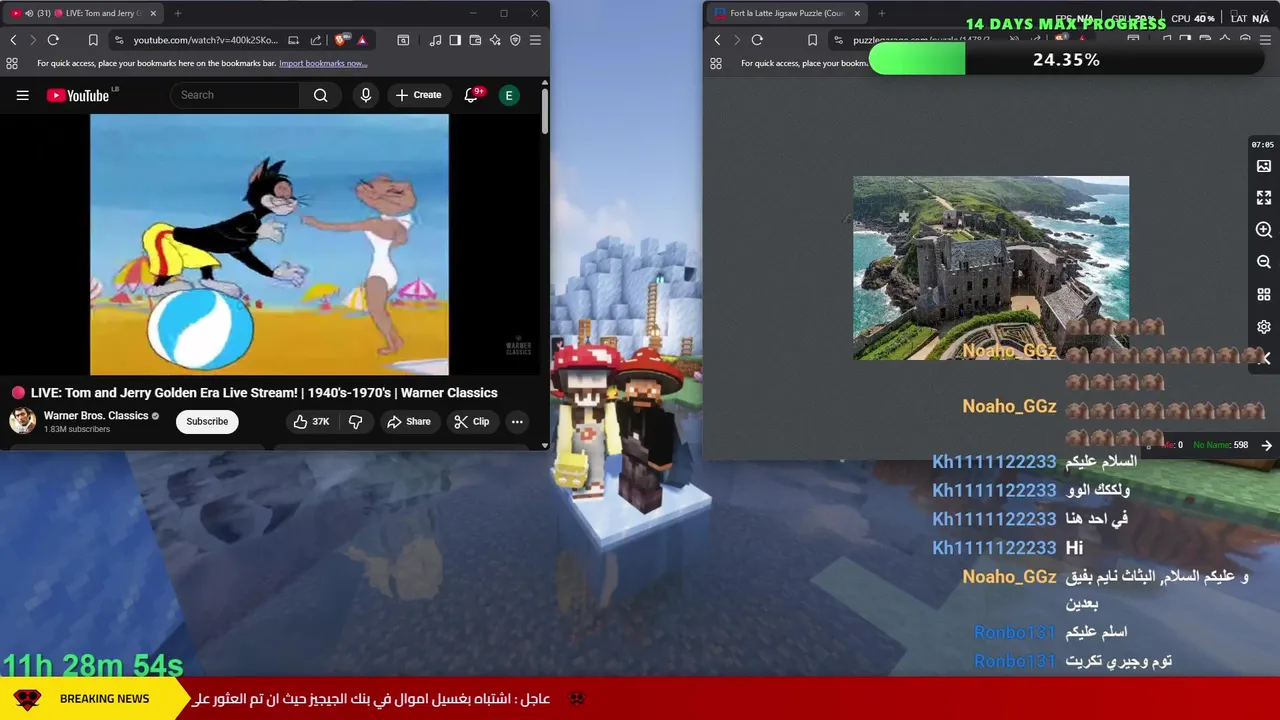
Task: Click the CPU 40% stat overlay
Action: pos(1193,18)
